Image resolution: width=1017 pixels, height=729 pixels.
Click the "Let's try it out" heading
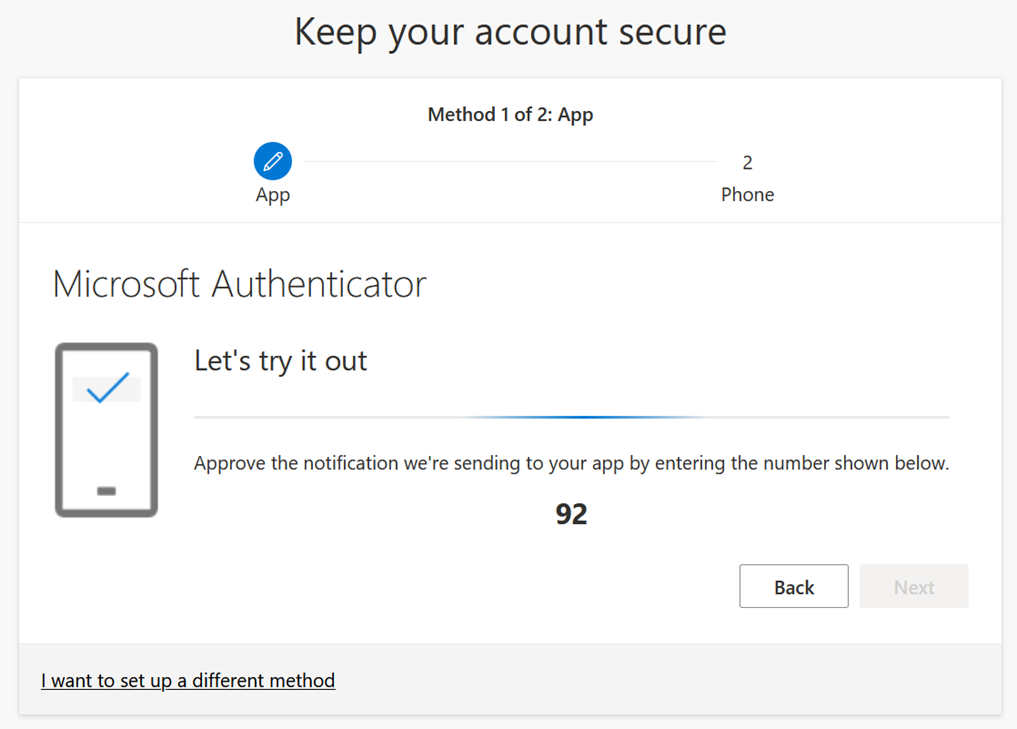[280, 360]
